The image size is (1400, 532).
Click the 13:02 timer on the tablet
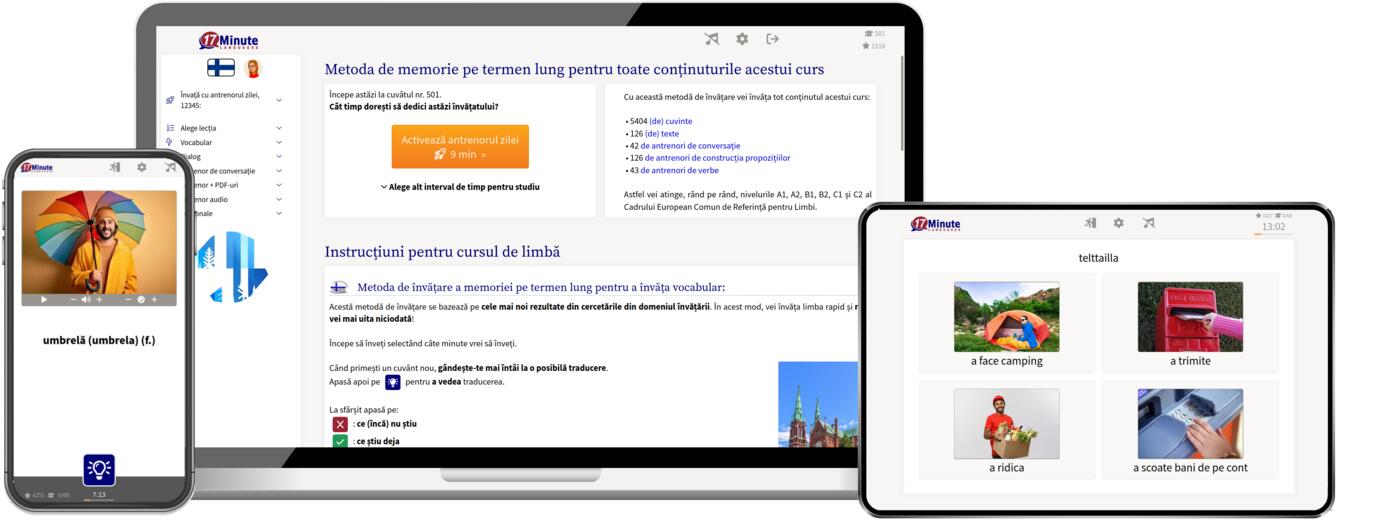coord(1273,227)
